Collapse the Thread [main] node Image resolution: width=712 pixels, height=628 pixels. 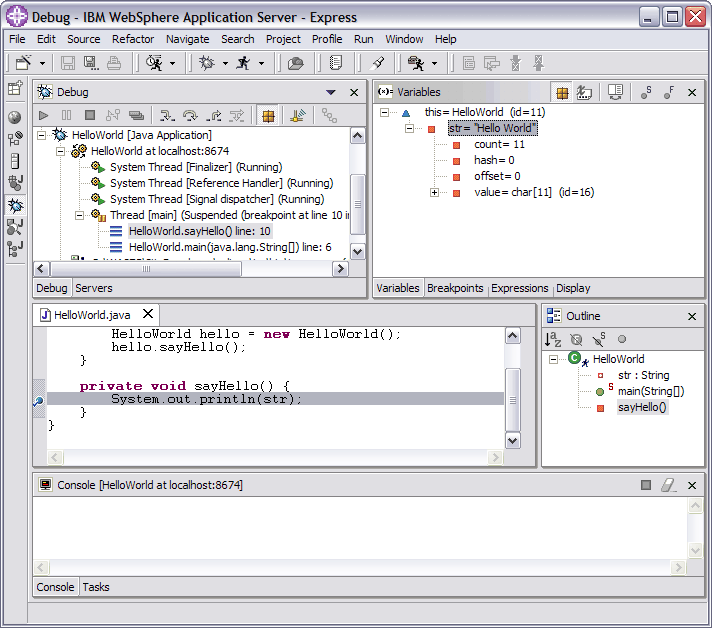[x=80, y=215]
